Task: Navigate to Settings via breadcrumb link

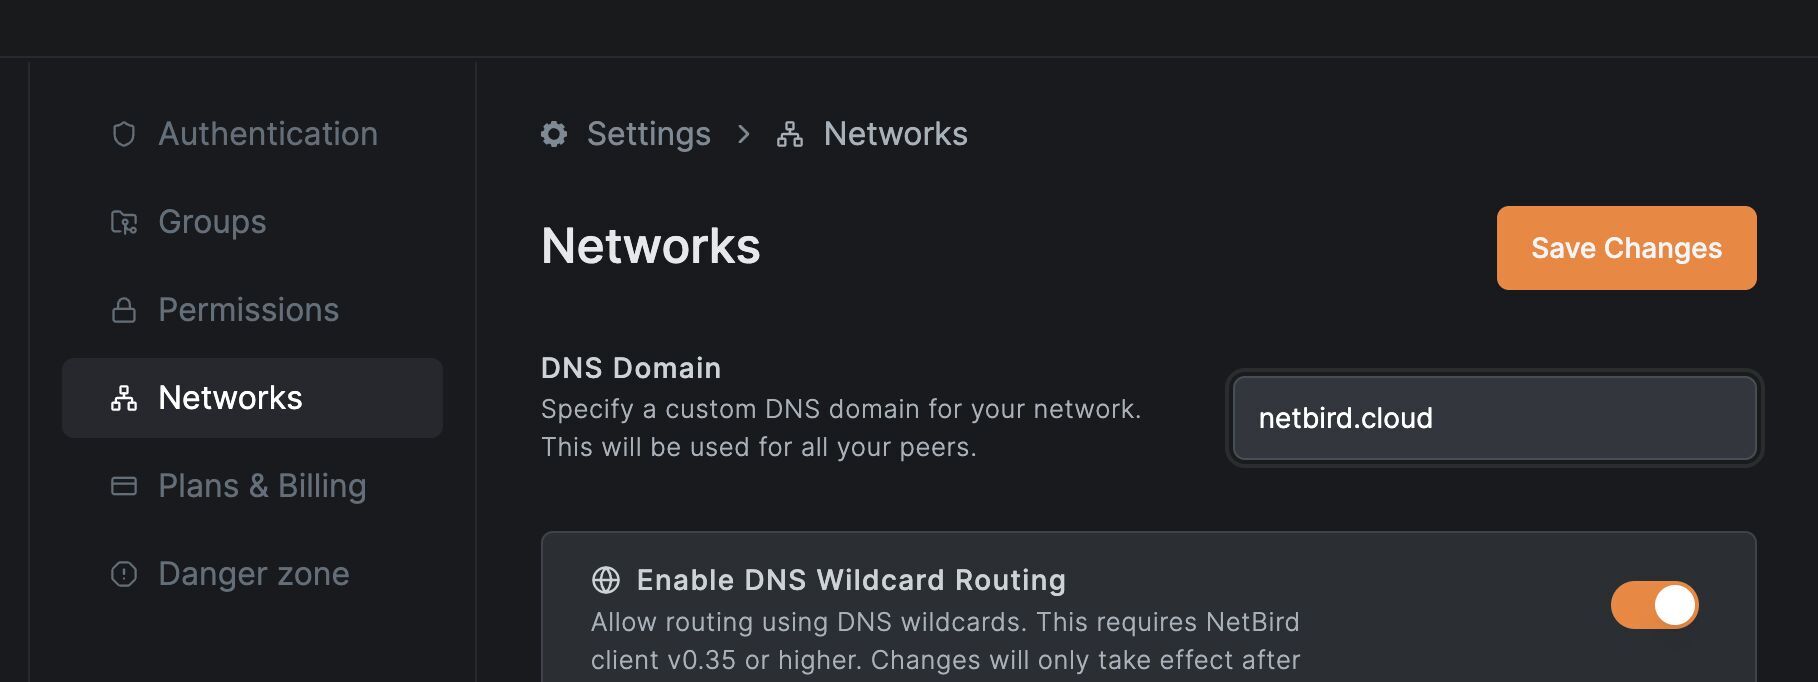Action: (x=648, y=134)
